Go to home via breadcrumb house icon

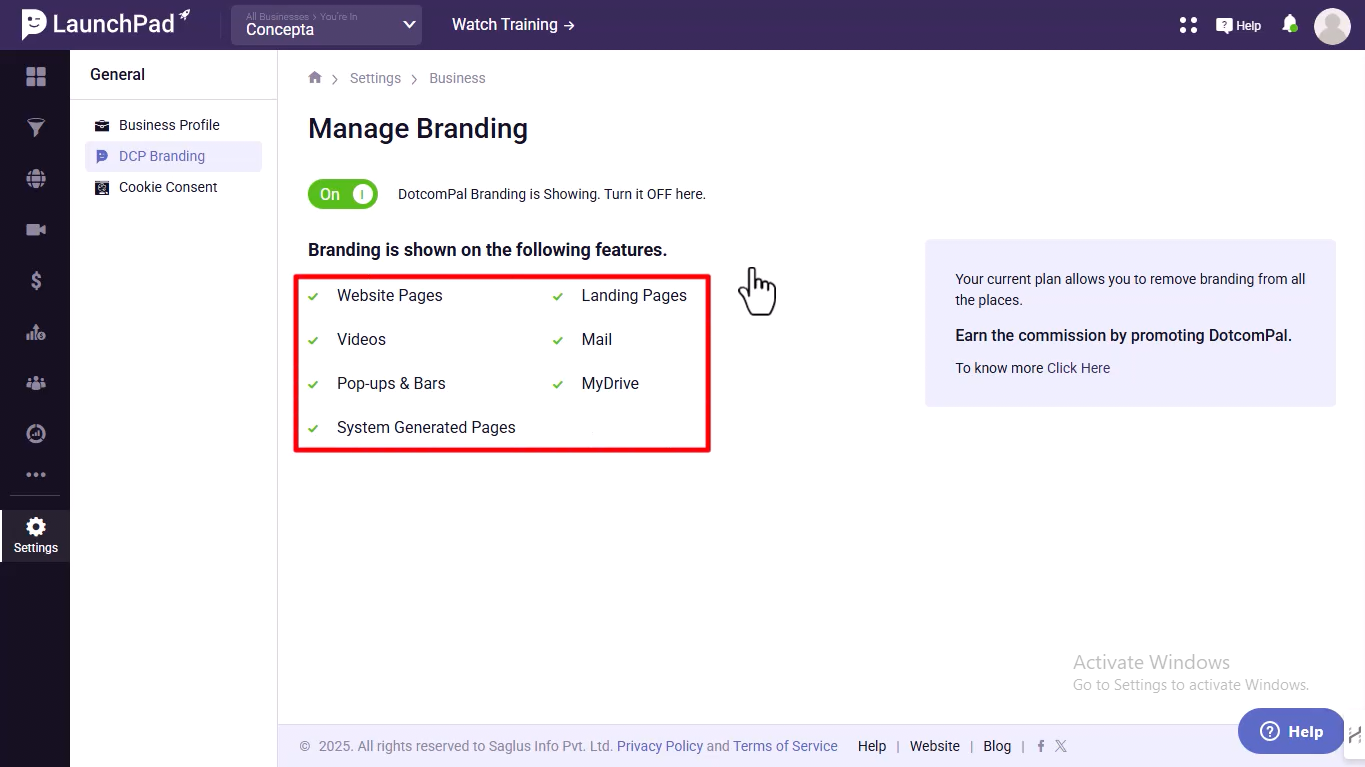(315, 78)
